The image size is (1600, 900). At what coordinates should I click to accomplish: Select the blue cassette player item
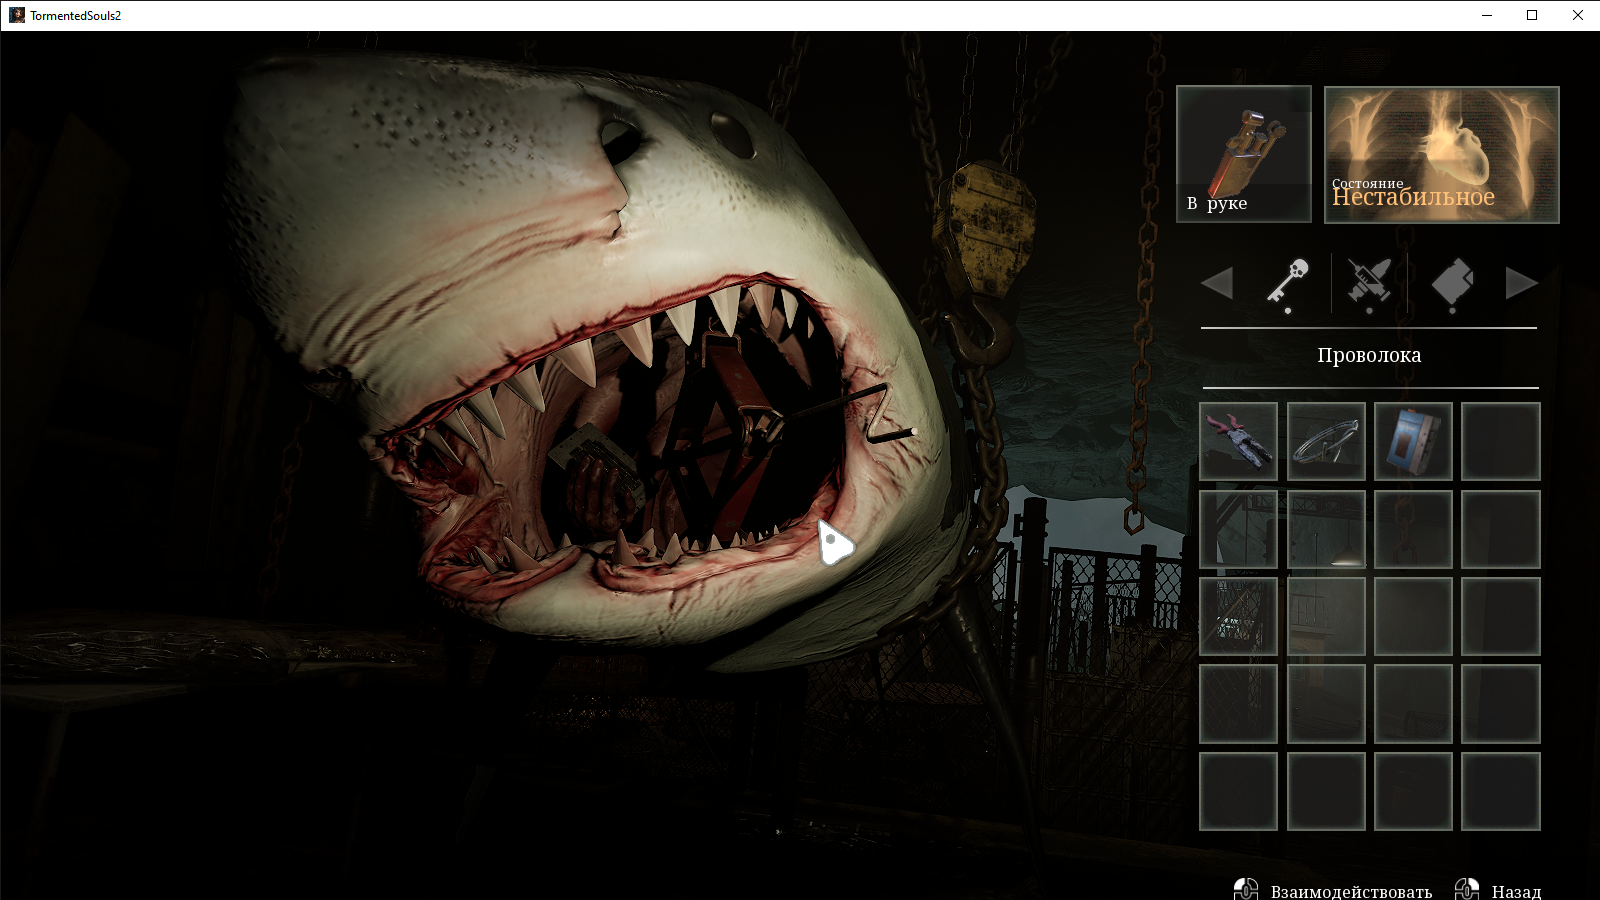pos(1412,441)
